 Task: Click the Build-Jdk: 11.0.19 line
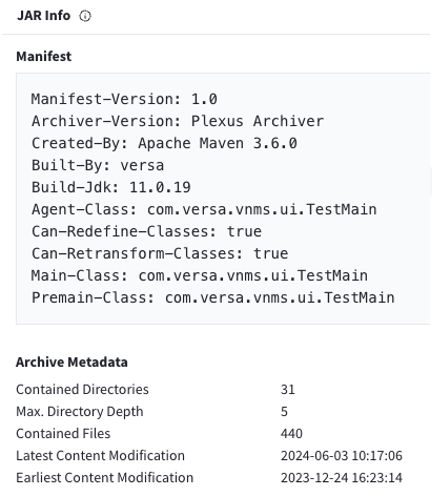(x=111, y=187)
